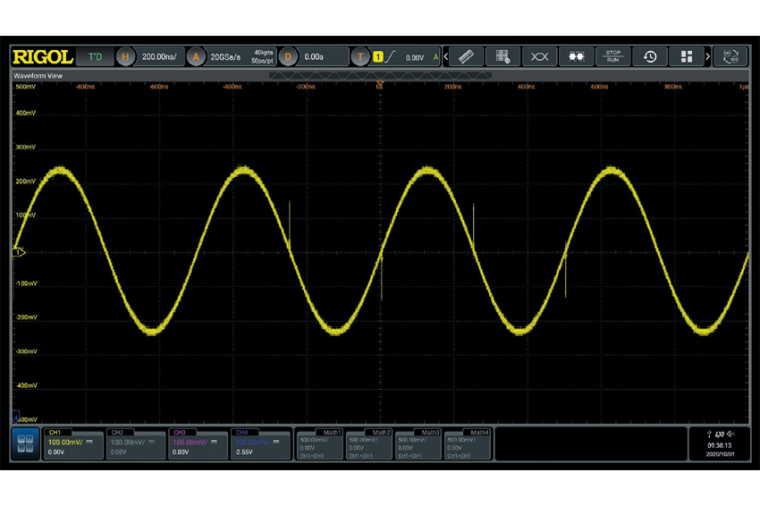Open the Math1 panel
The image size is (760, 506).
pos(320,443)
